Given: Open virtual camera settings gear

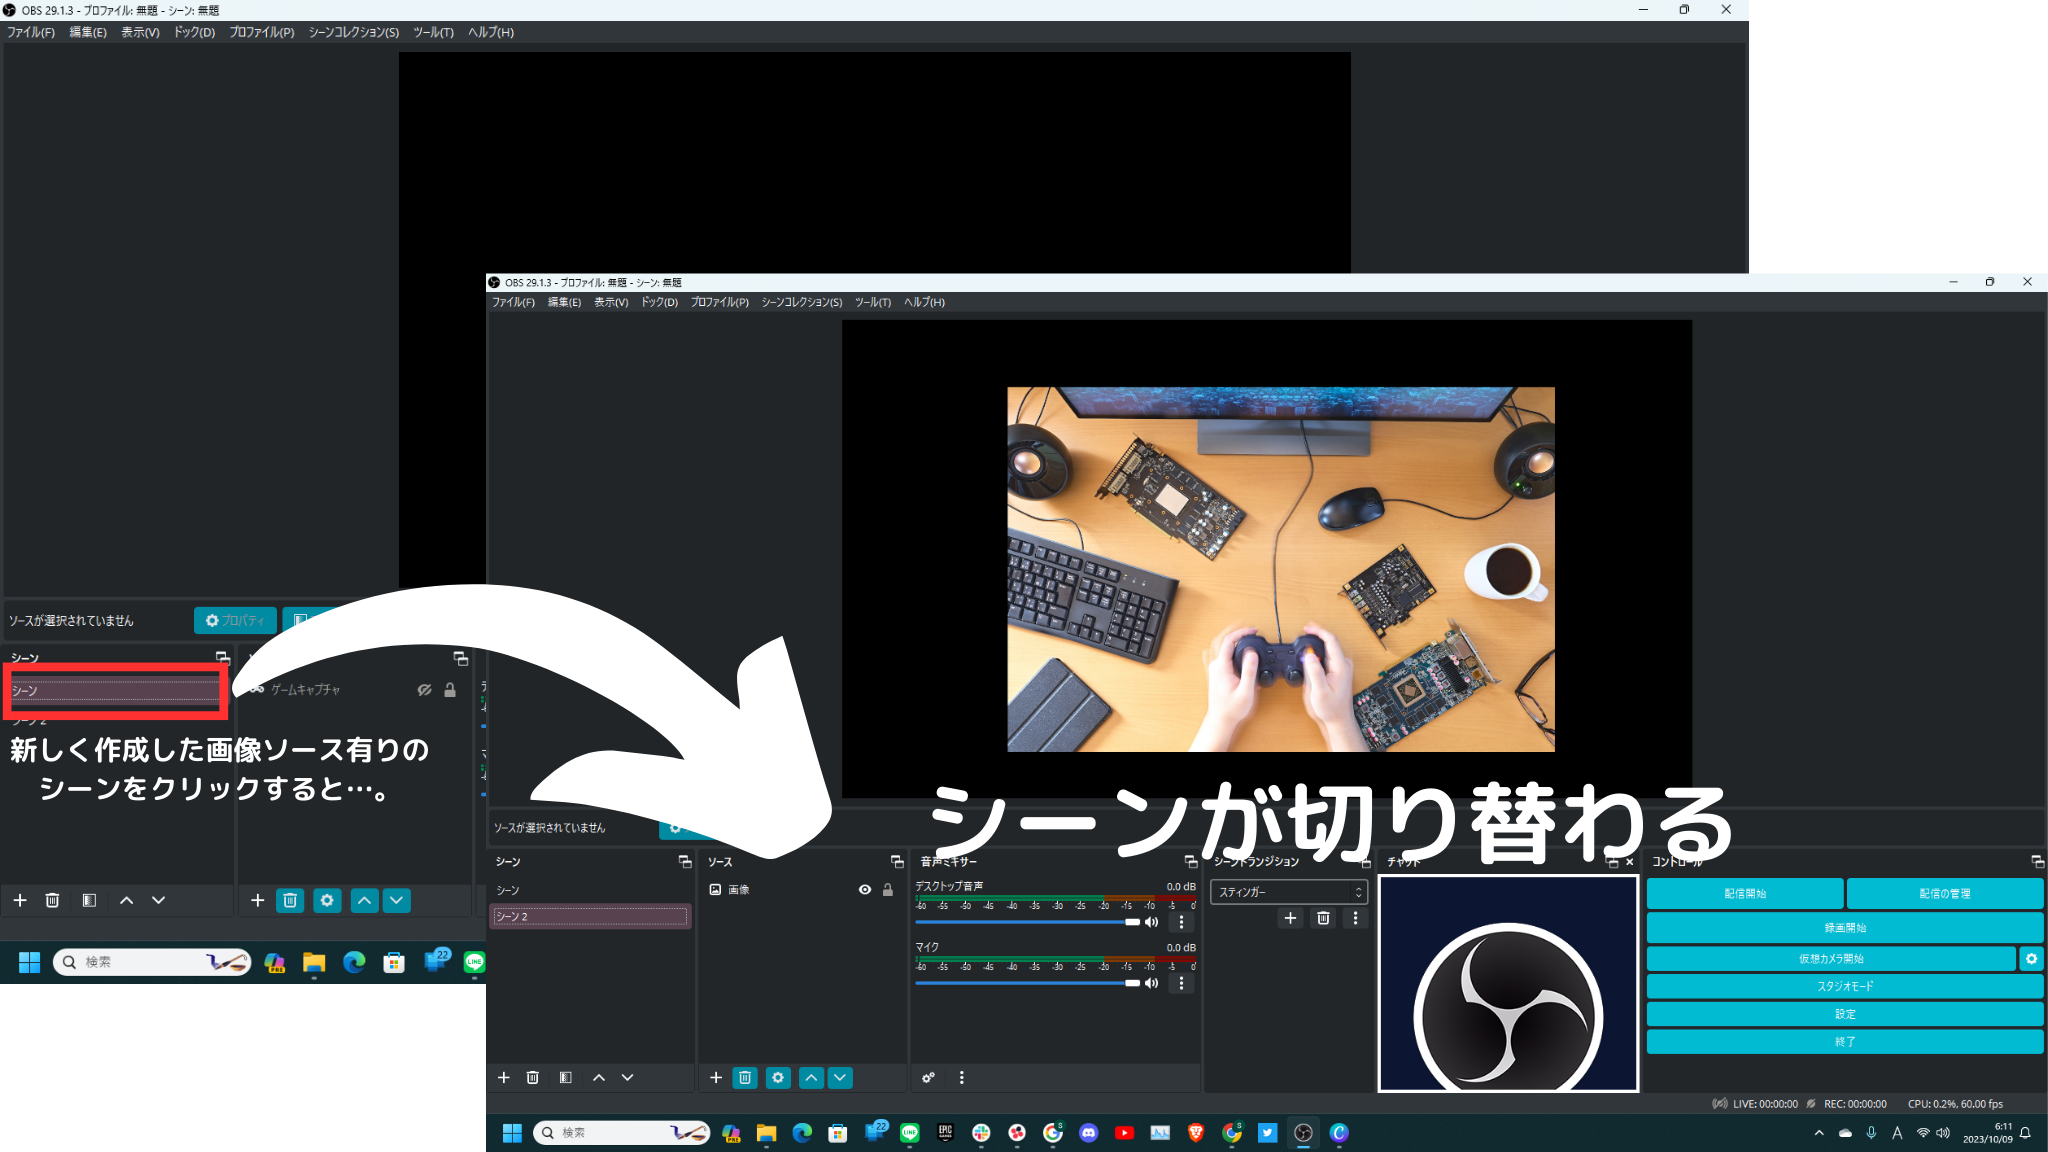Looking at the screenshot, I should pyautogui.click(x=2031, y=958).
